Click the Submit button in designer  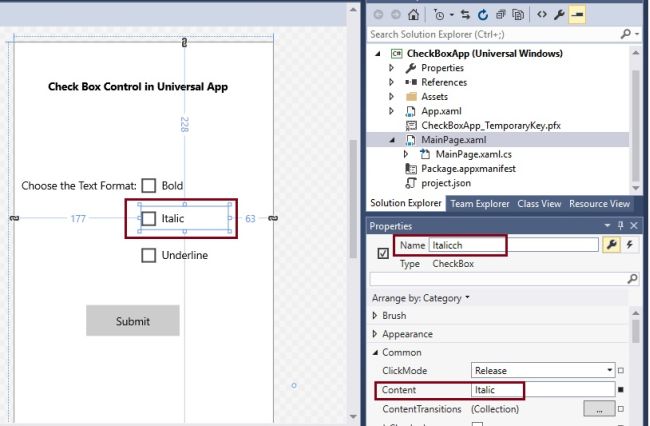133,321
